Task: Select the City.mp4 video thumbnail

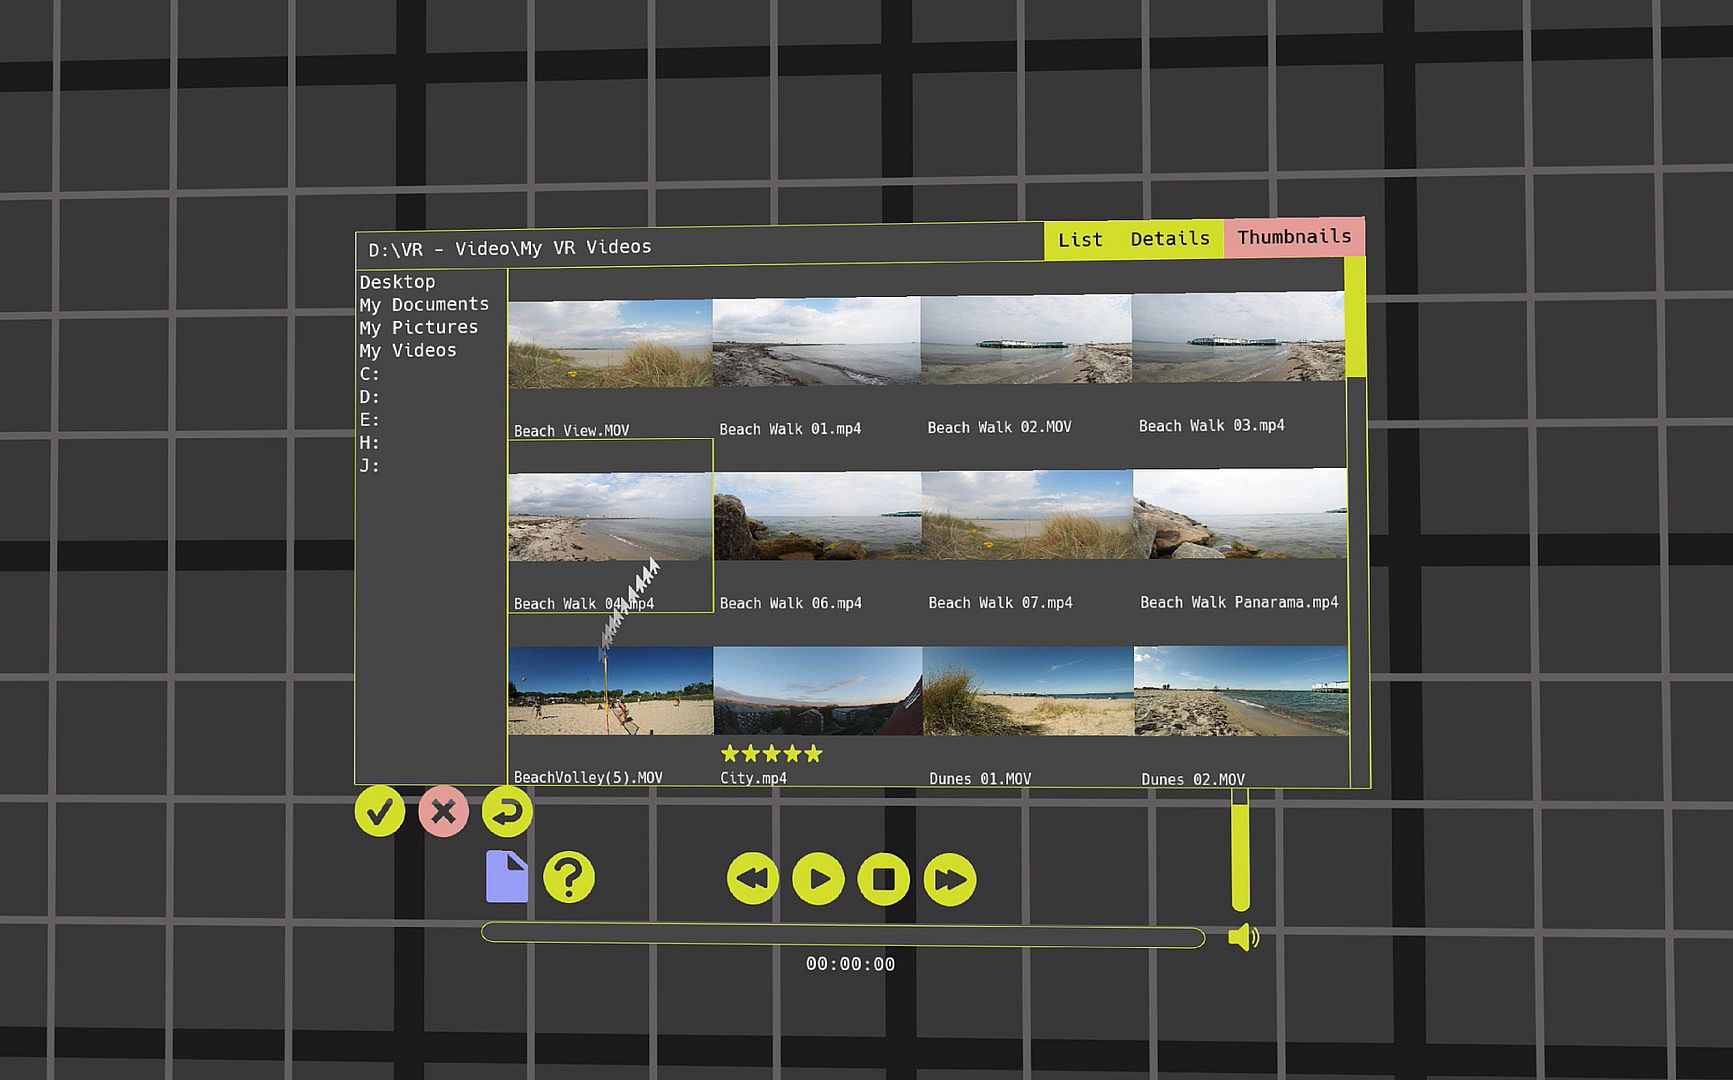Action: (x=817, y=691)
